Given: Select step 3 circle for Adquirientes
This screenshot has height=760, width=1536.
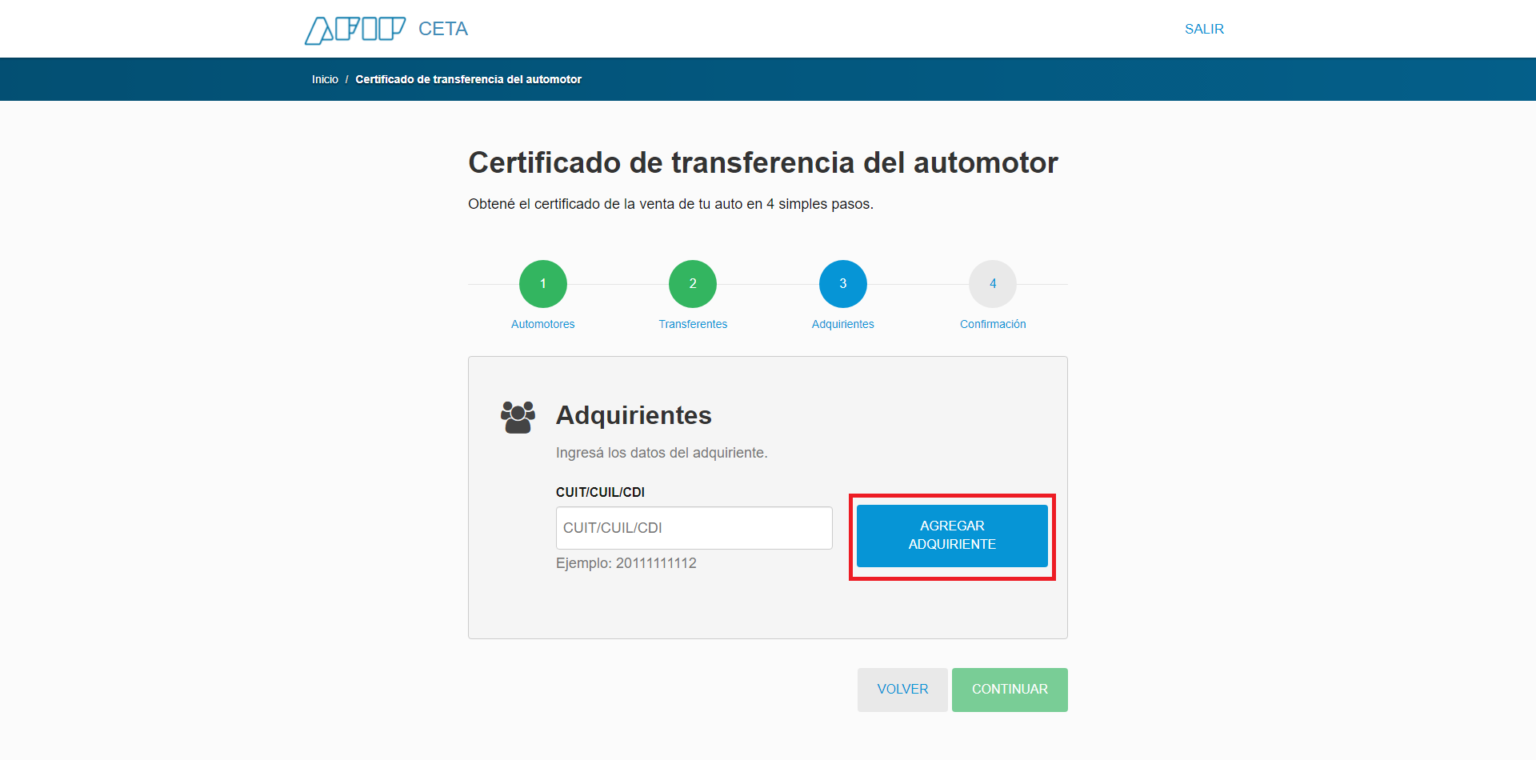Looking at the screenshot, I should click(843, 284).
